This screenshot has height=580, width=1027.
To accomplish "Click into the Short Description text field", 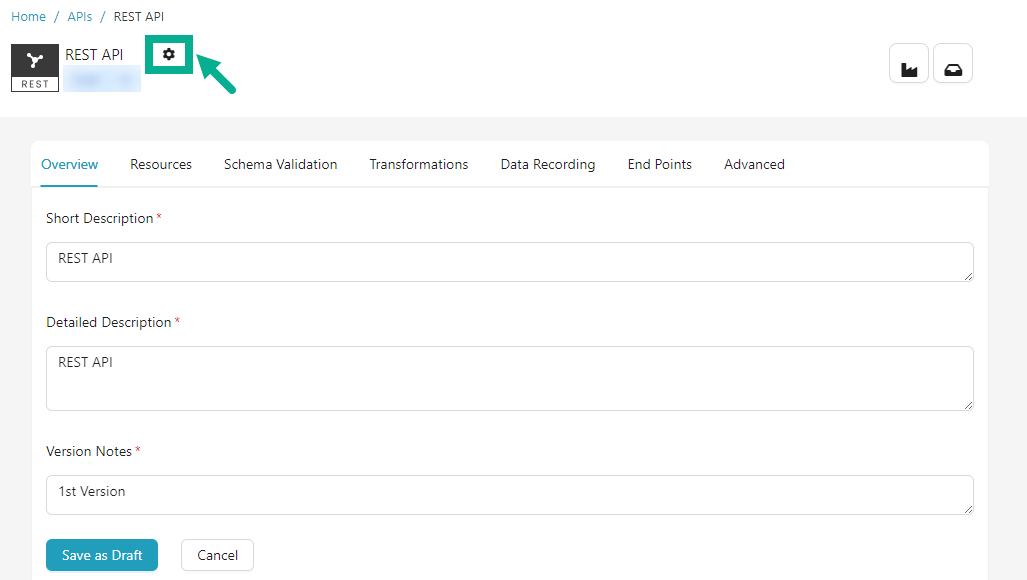I will pos(509,261).
